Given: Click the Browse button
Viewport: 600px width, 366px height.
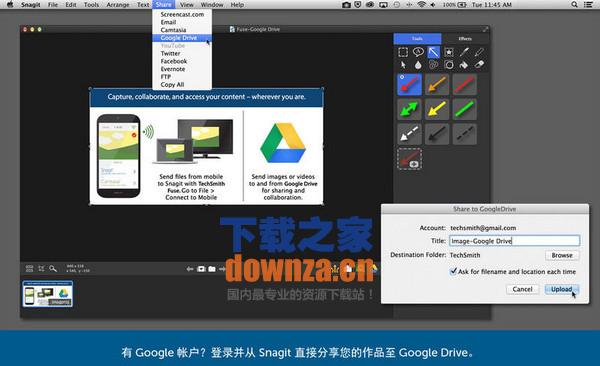Looking at the screenshot, I should 562,255.
